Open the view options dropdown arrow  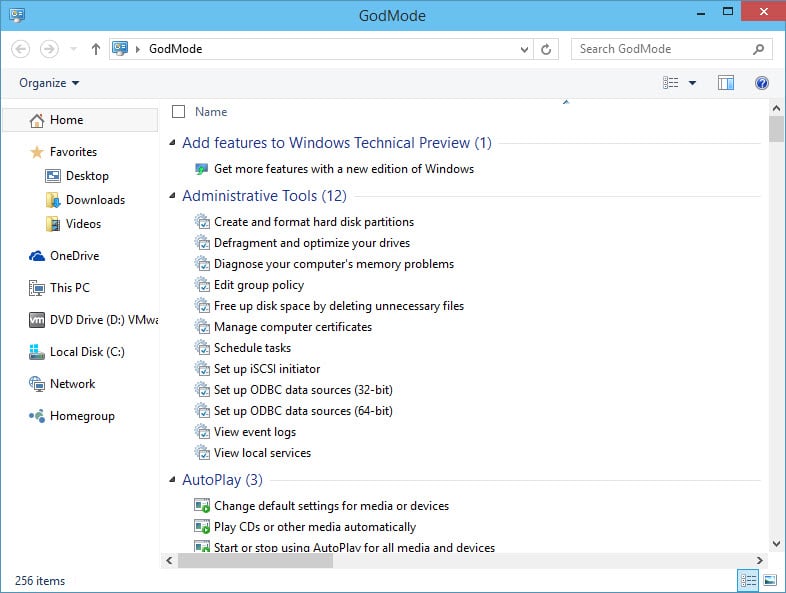click(692, 83)
